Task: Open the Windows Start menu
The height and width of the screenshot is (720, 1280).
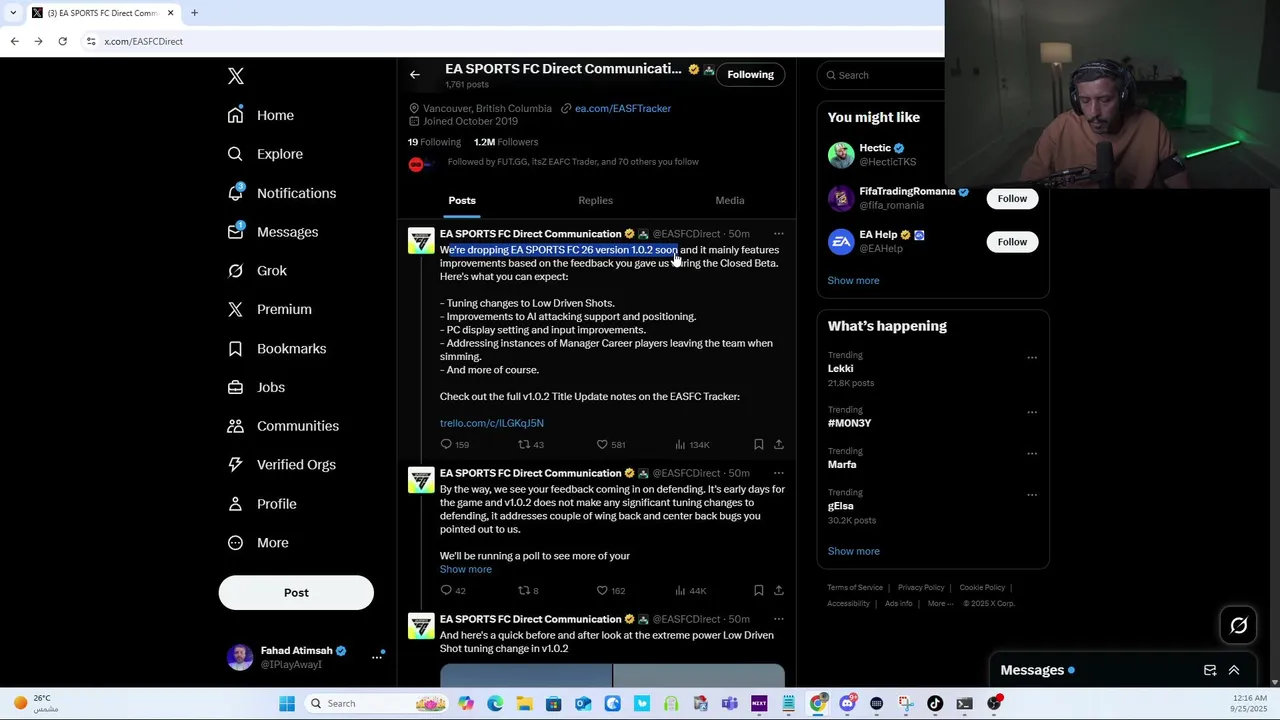Action: point(287,704)
